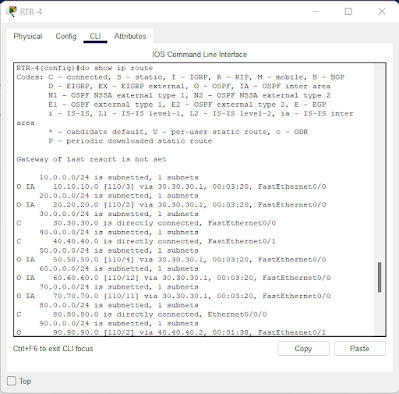The width and height of the screenshot is (399, 394).
Task: Click the 70.70.70.0 route entry
Action: point(173,296)
